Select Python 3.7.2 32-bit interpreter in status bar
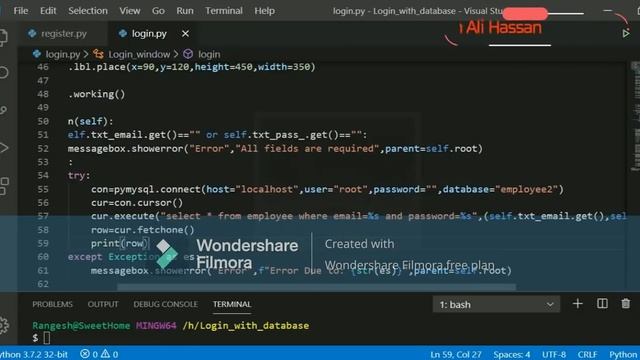Viewport: 640px width, 360px height. (34, 354)
